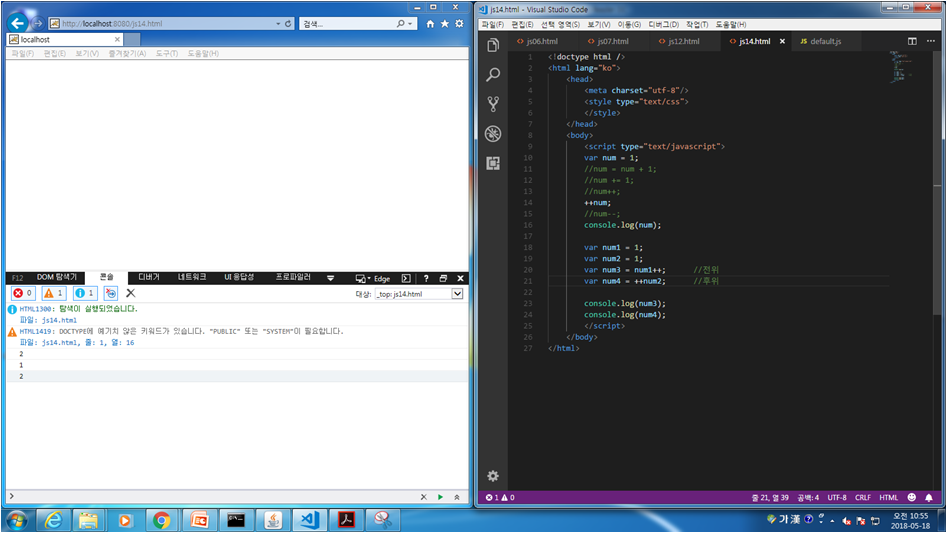Clear the F12 console output

tap(130, 293)
